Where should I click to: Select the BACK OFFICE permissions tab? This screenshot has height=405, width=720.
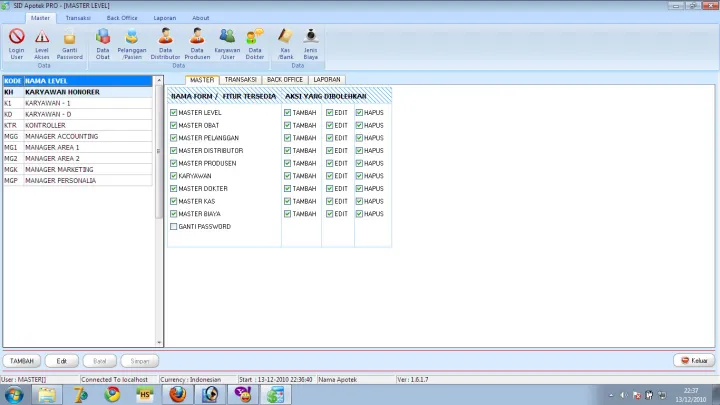tap(285, 79)
